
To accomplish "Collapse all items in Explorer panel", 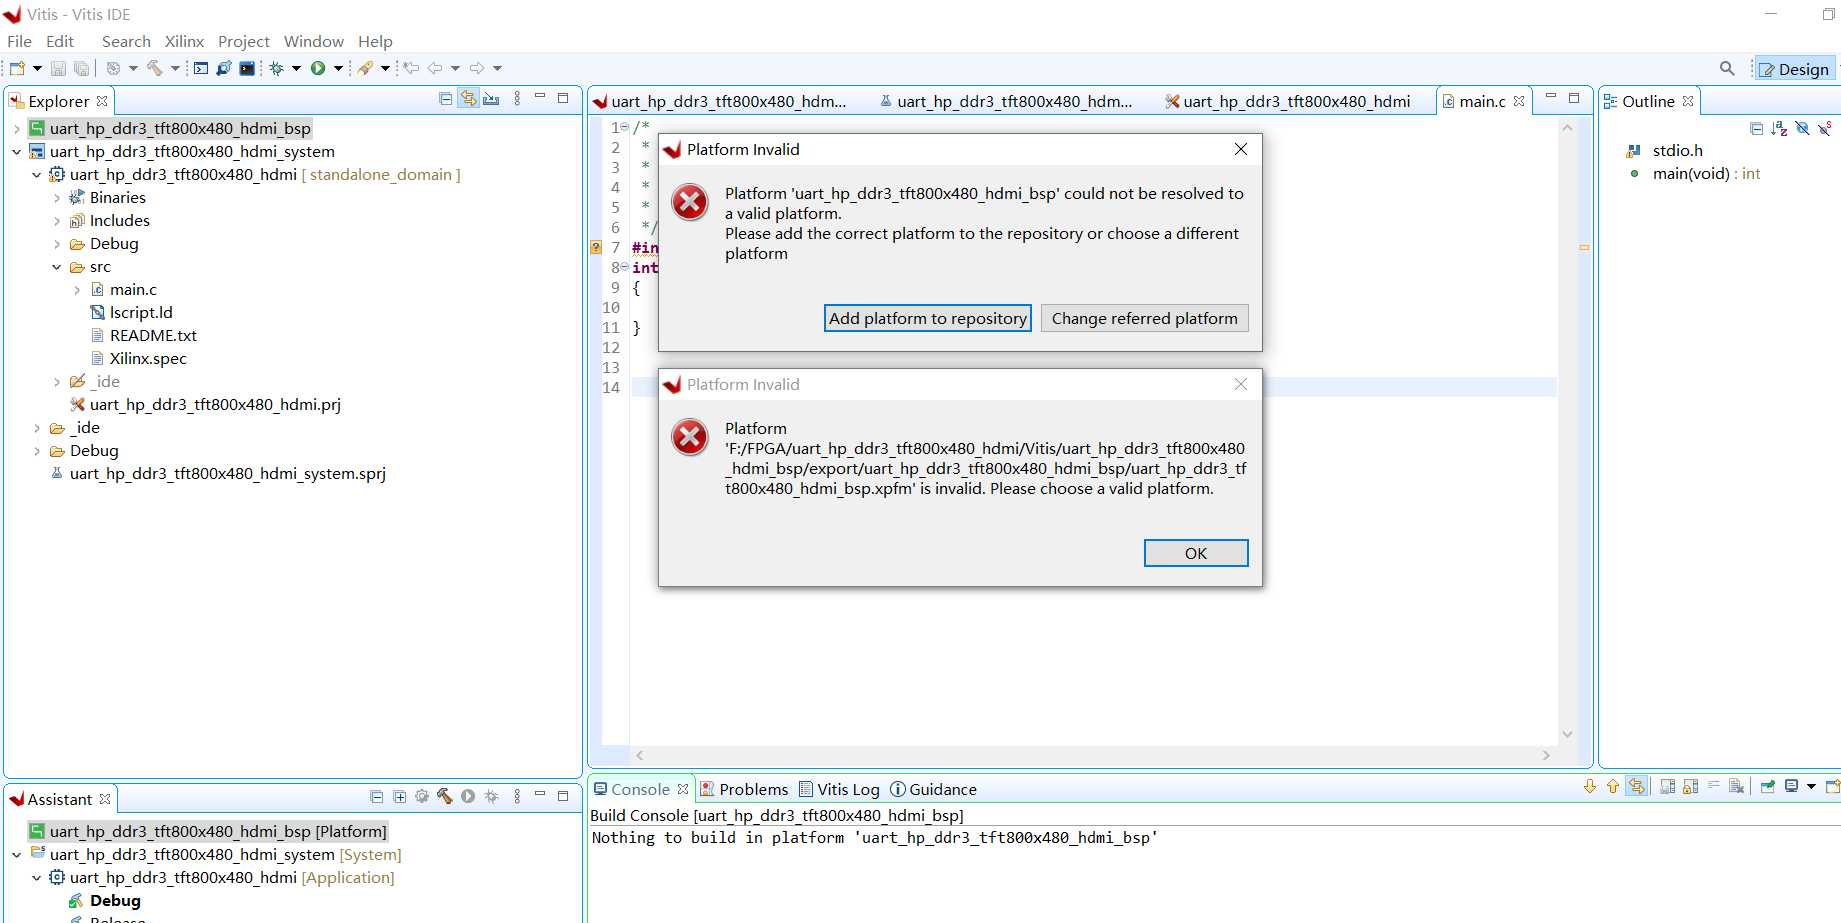I will pos(446,98).
